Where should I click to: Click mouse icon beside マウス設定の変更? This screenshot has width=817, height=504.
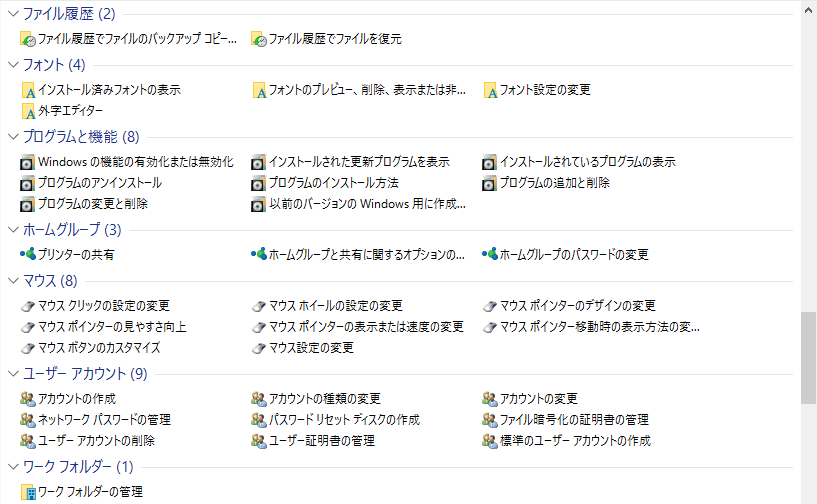pos(258,348)
